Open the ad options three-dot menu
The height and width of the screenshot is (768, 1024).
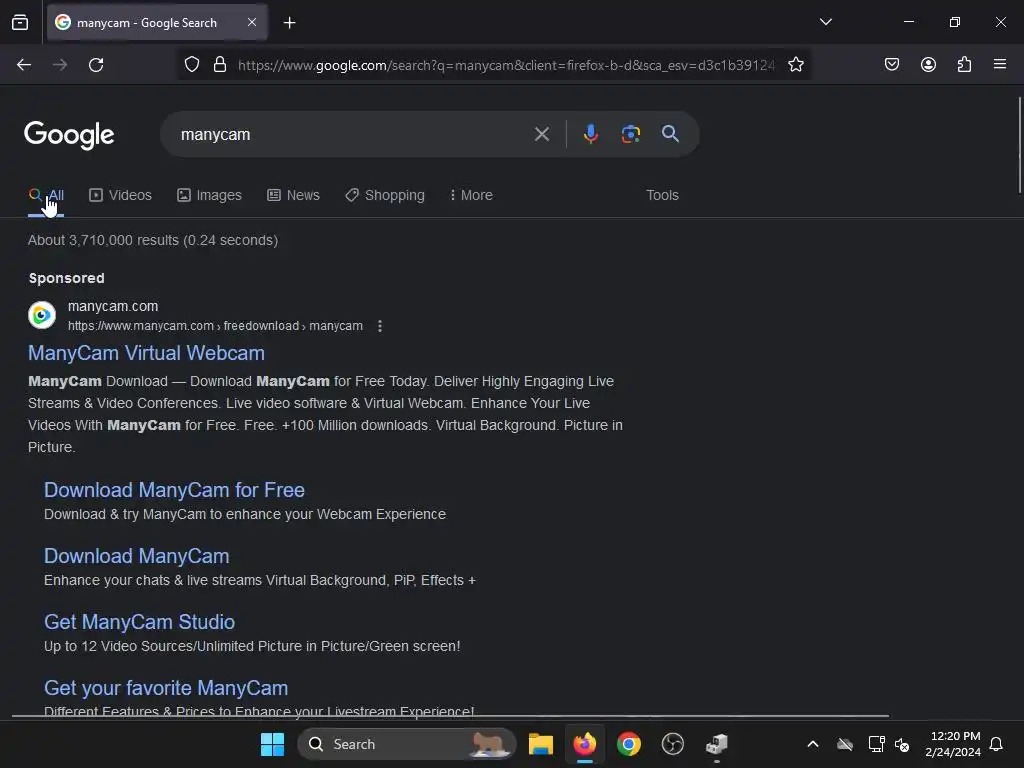[x=380, y=326]
